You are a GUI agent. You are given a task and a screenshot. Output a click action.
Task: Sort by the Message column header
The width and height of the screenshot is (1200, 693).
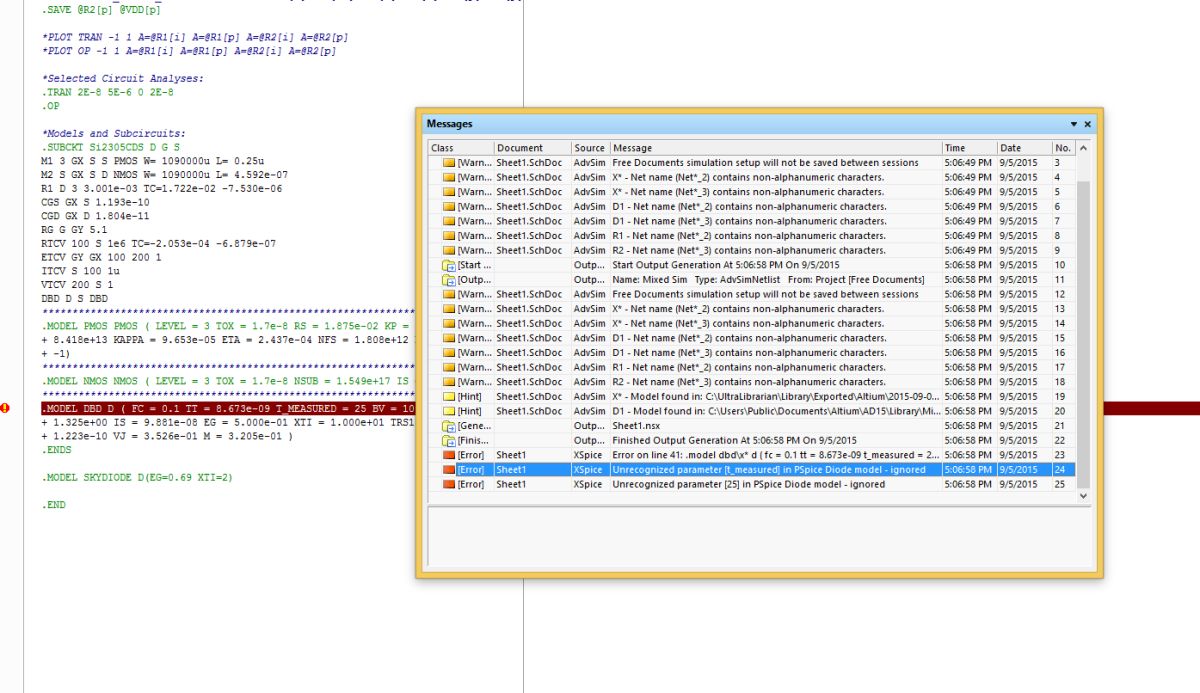(x=775, y=148)
